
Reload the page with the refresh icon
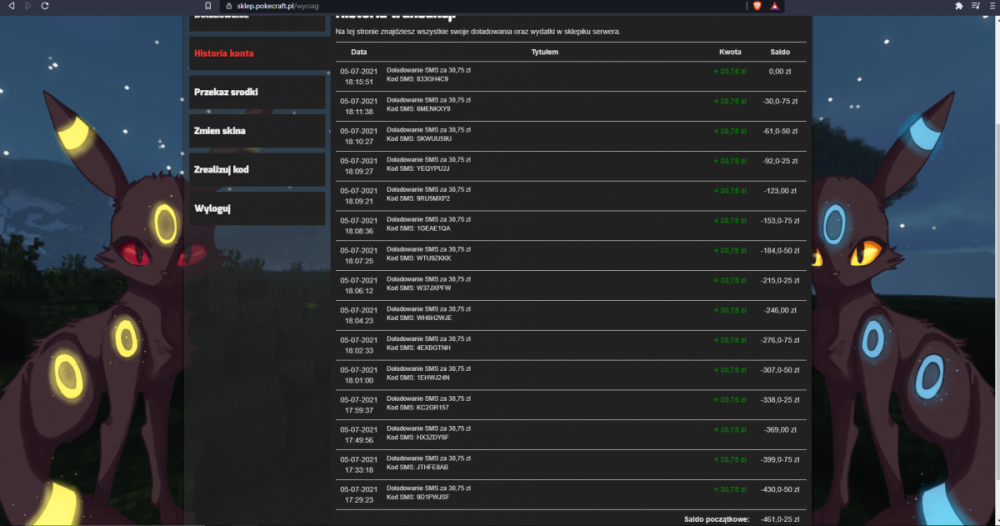click(45, 6)
